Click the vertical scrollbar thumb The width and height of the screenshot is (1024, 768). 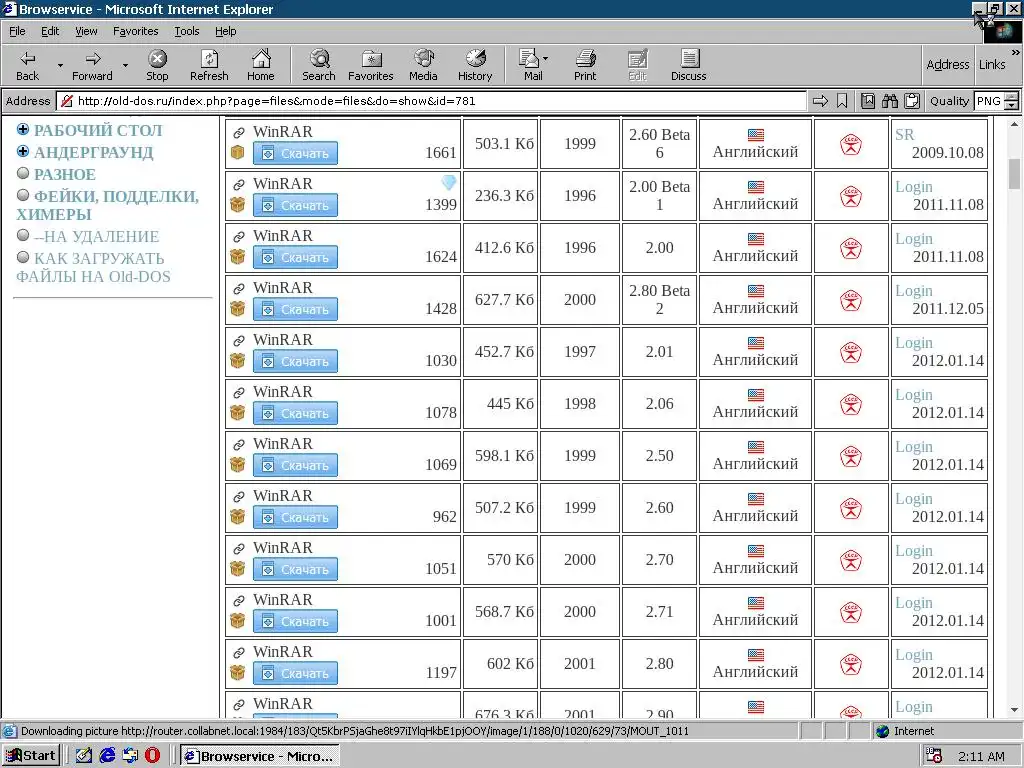1014,173
